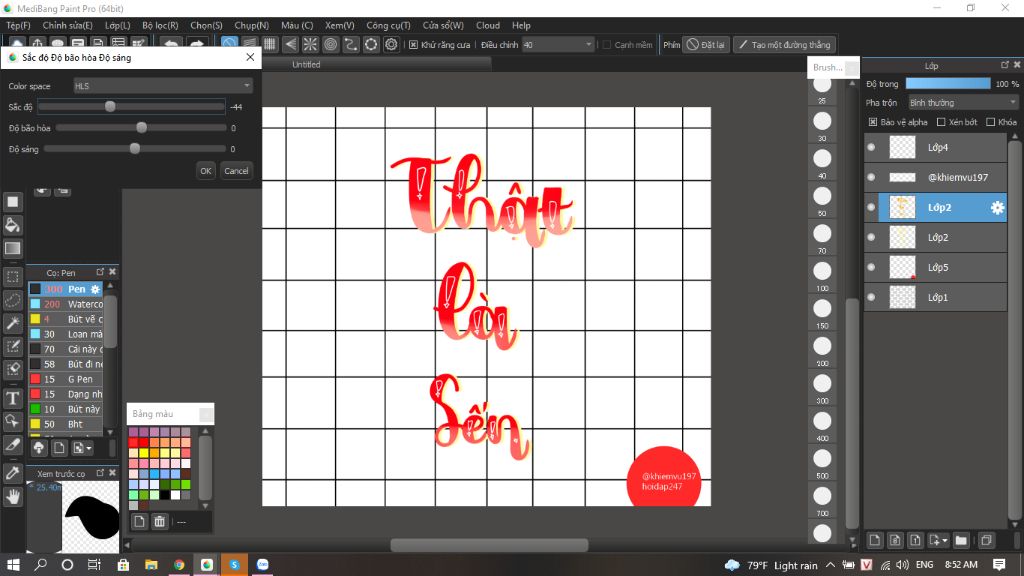Image resolution: width=1024 pixels, height=576 pixels.
Task: Select the Magic Wand tool
Action: (x=12, y=323)
